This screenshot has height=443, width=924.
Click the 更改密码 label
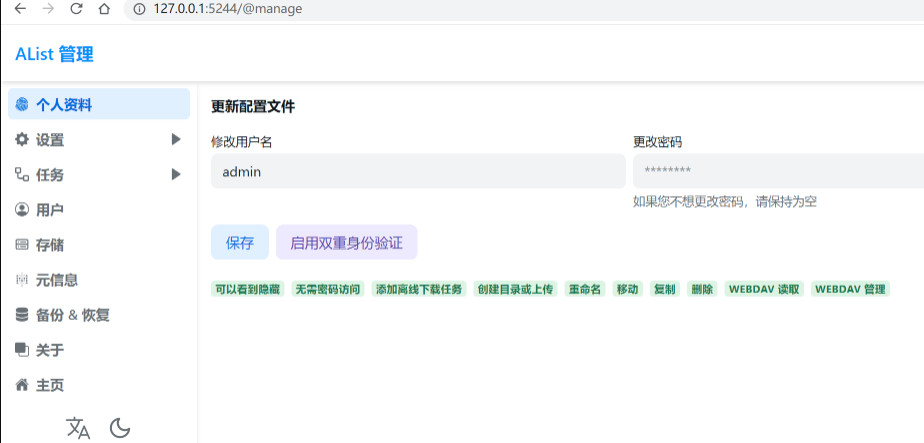(x=657, y=142)
